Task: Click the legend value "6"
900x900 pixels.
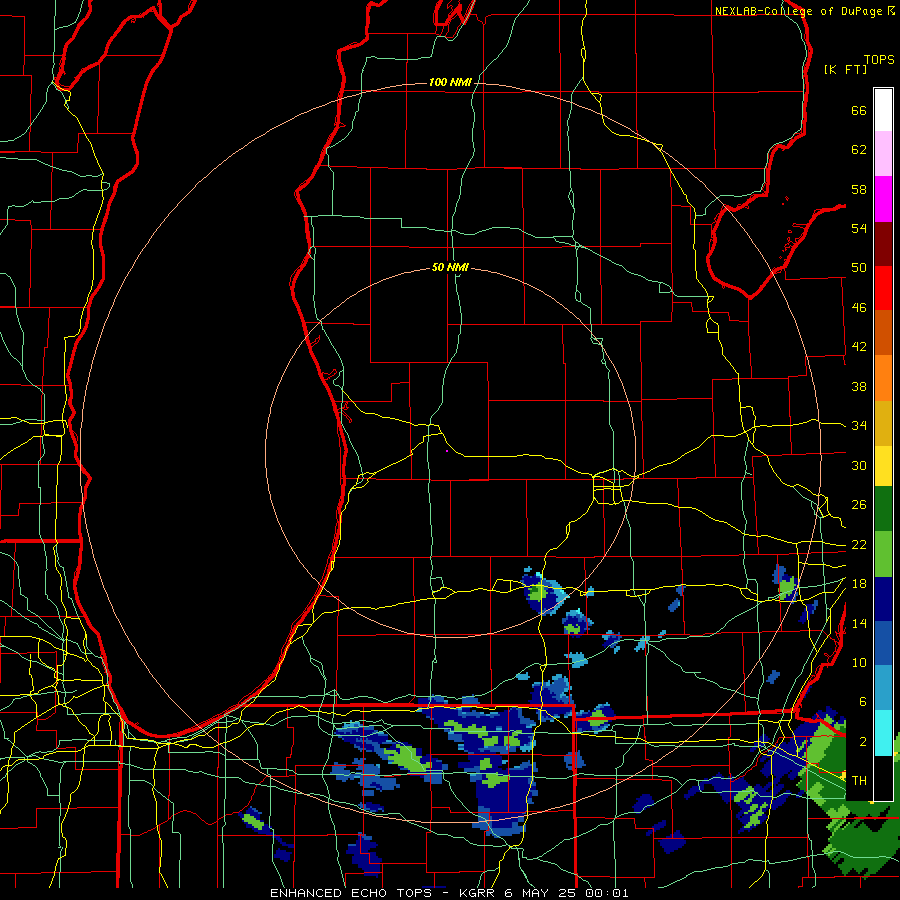Action: pyautogui.click(x=862, y=702)
